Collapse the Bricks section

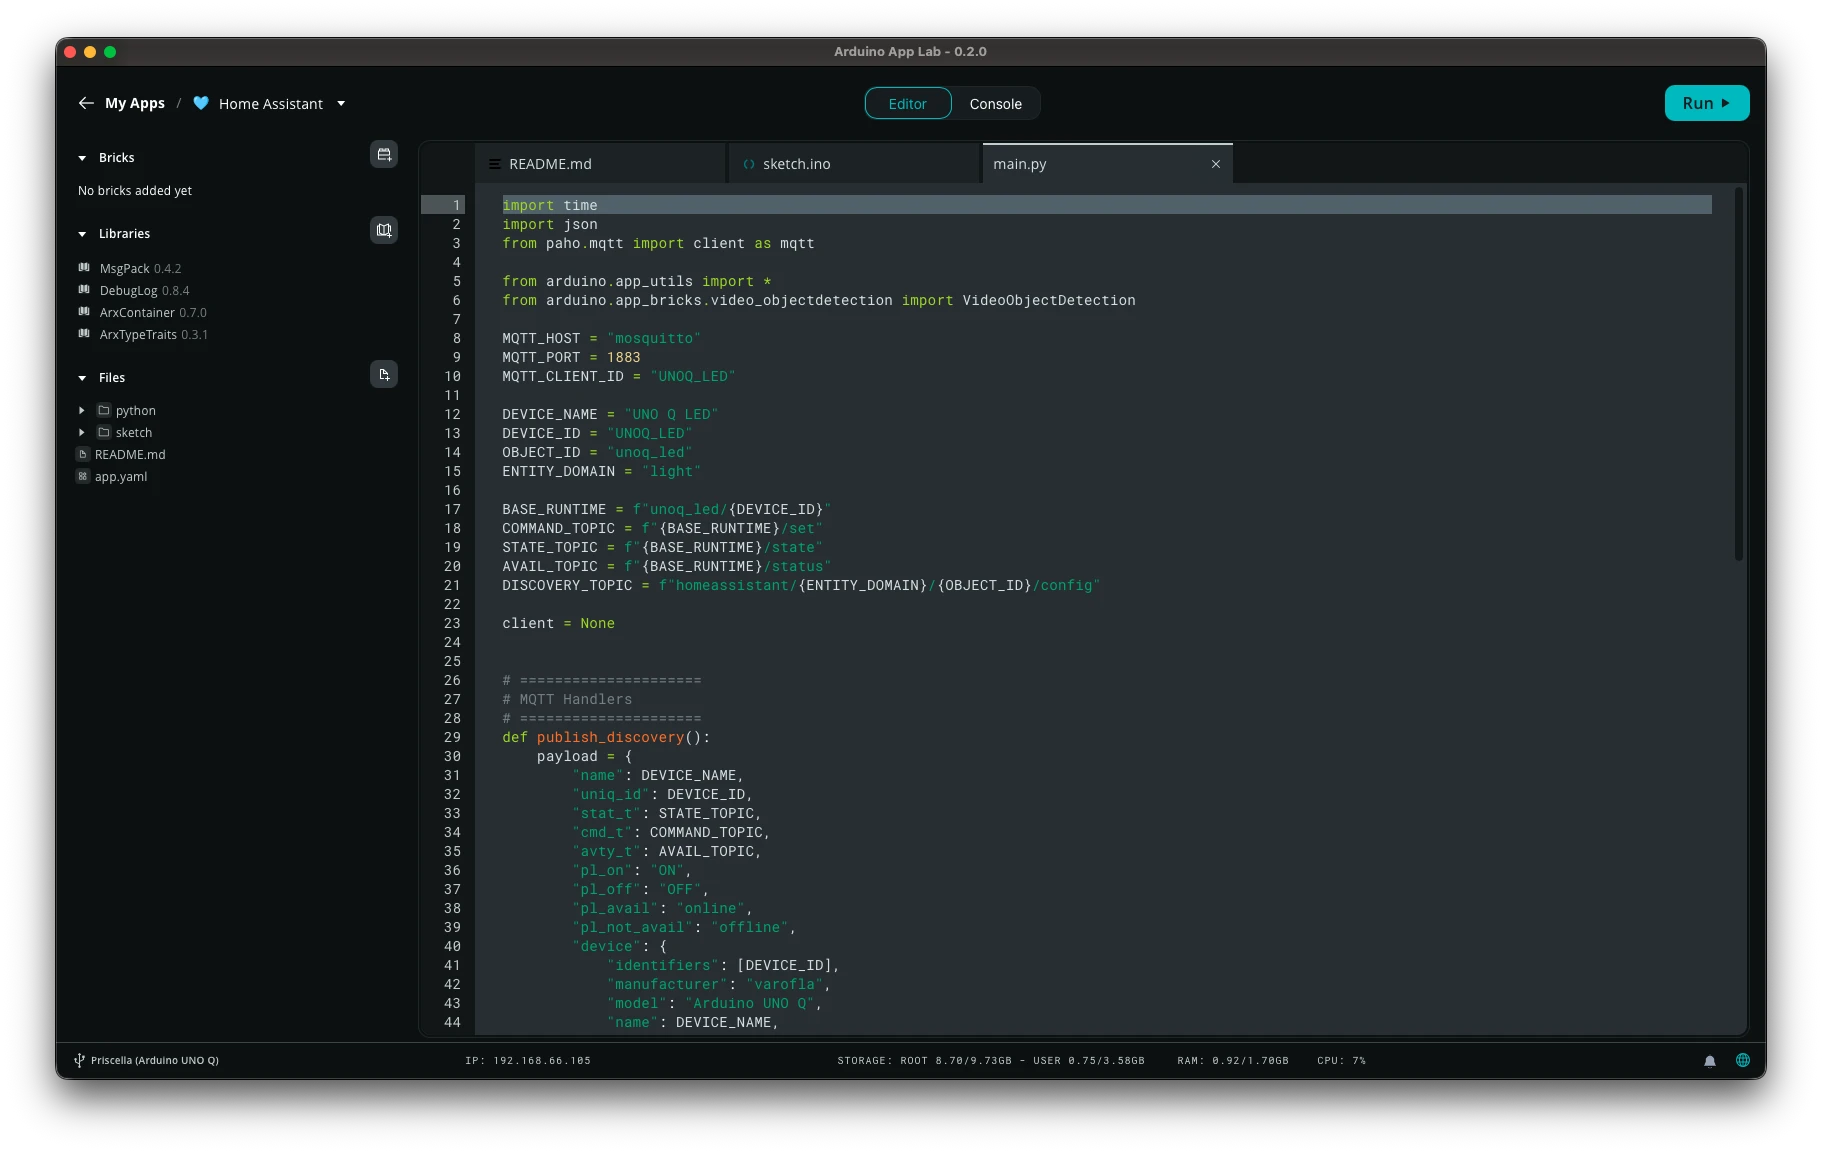[82, 158]
